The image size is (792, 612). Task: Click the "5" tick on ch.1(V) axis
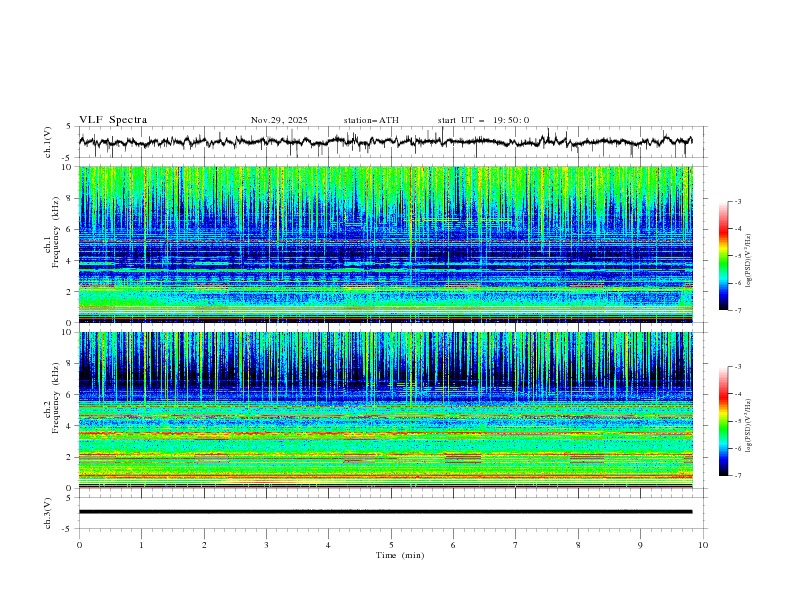pos(69,127)
